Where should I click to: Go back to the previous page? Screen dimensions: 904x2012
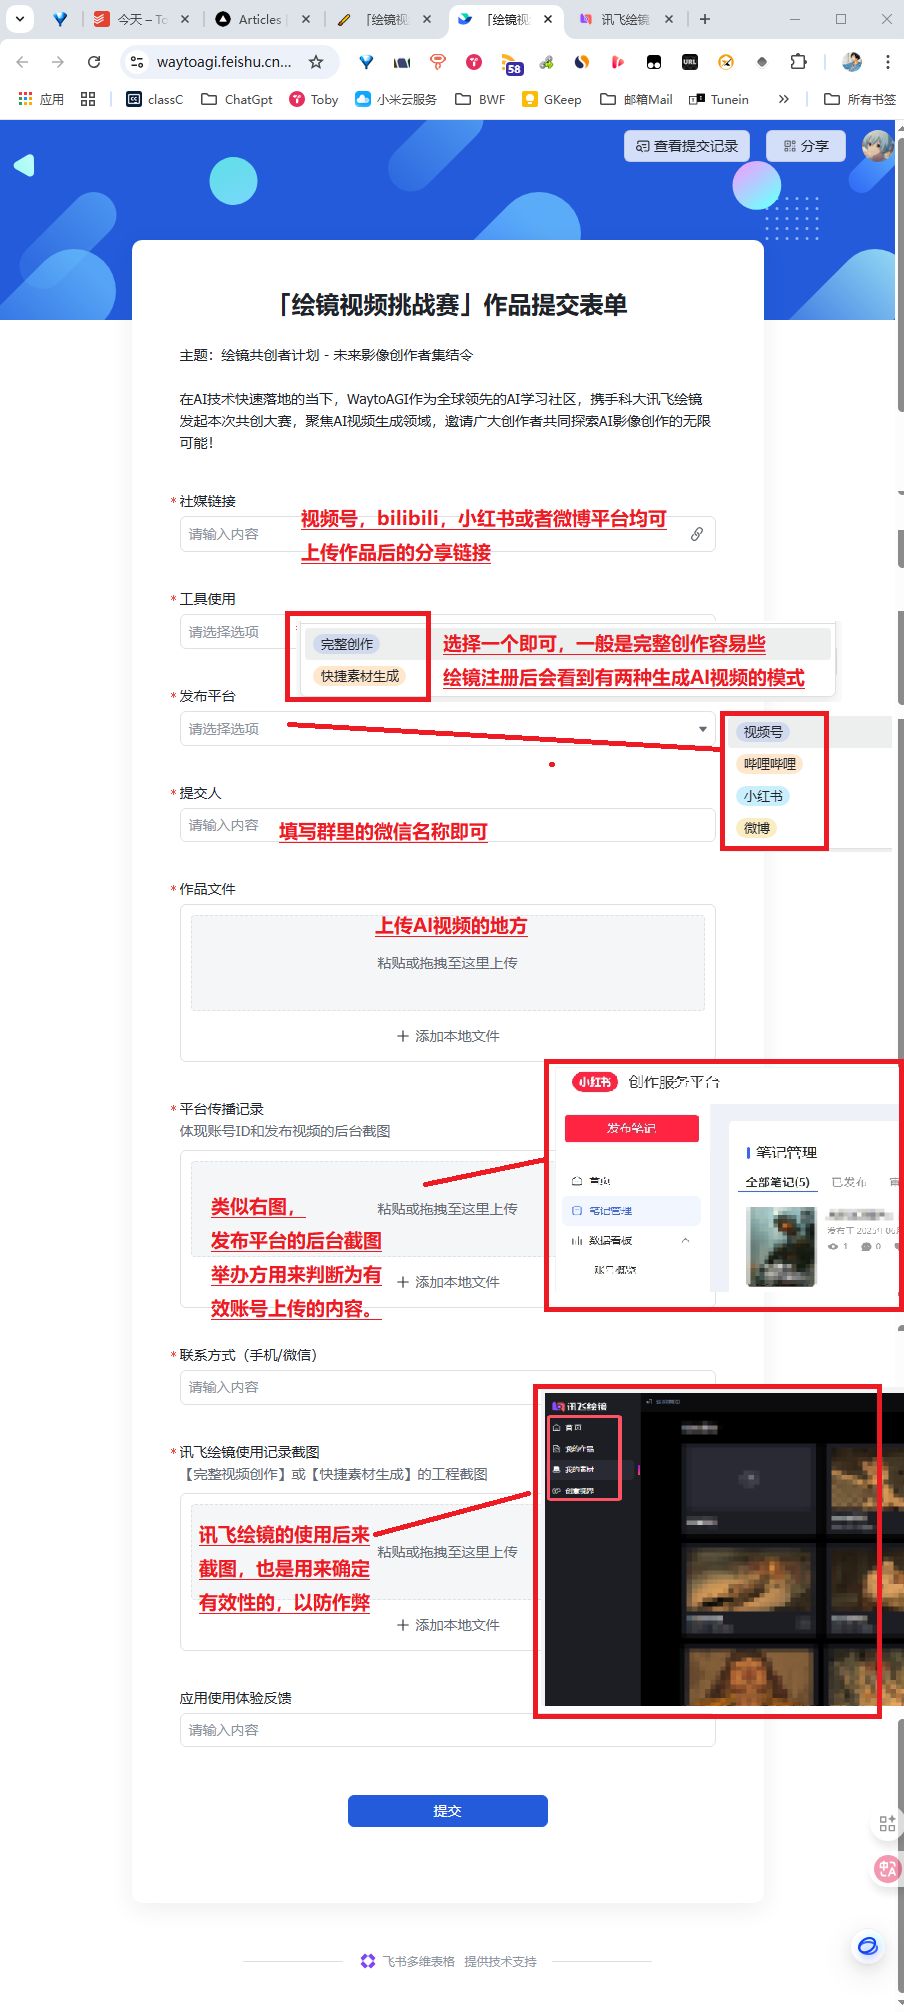22,62
